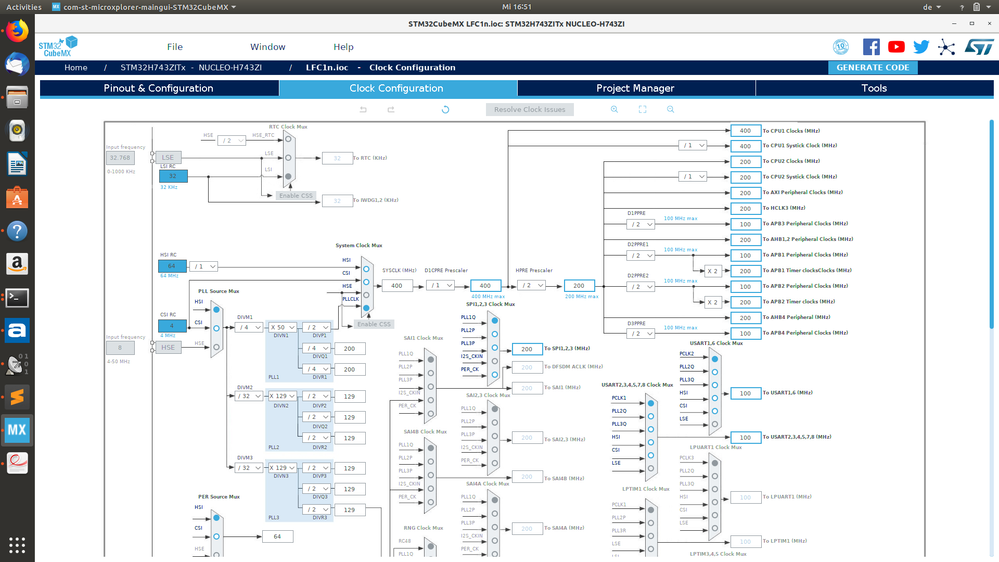
Task: Open the HPRE Prescaler dropdown
Action: (532, 285)
